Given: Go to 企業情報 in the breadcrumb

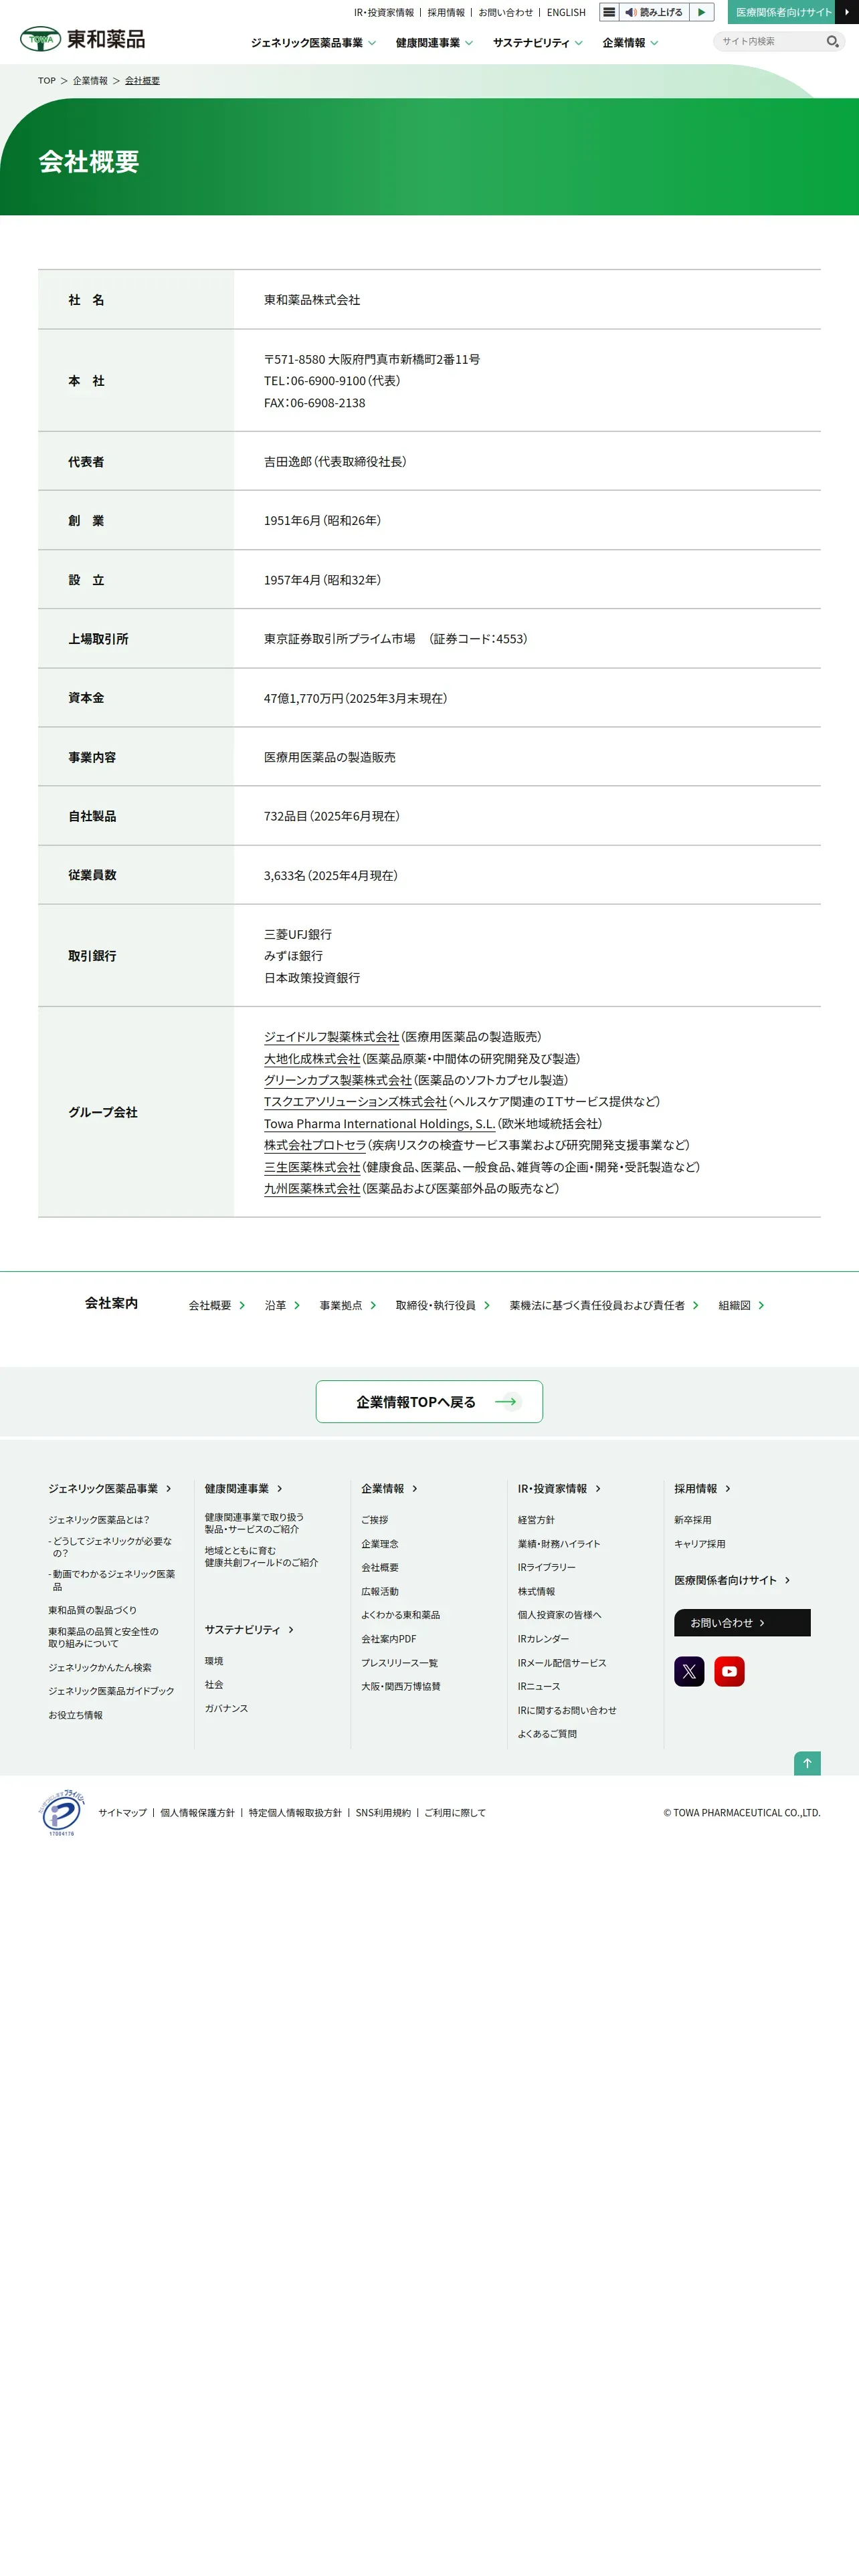Looking at the screenshot, I should 90,81.
